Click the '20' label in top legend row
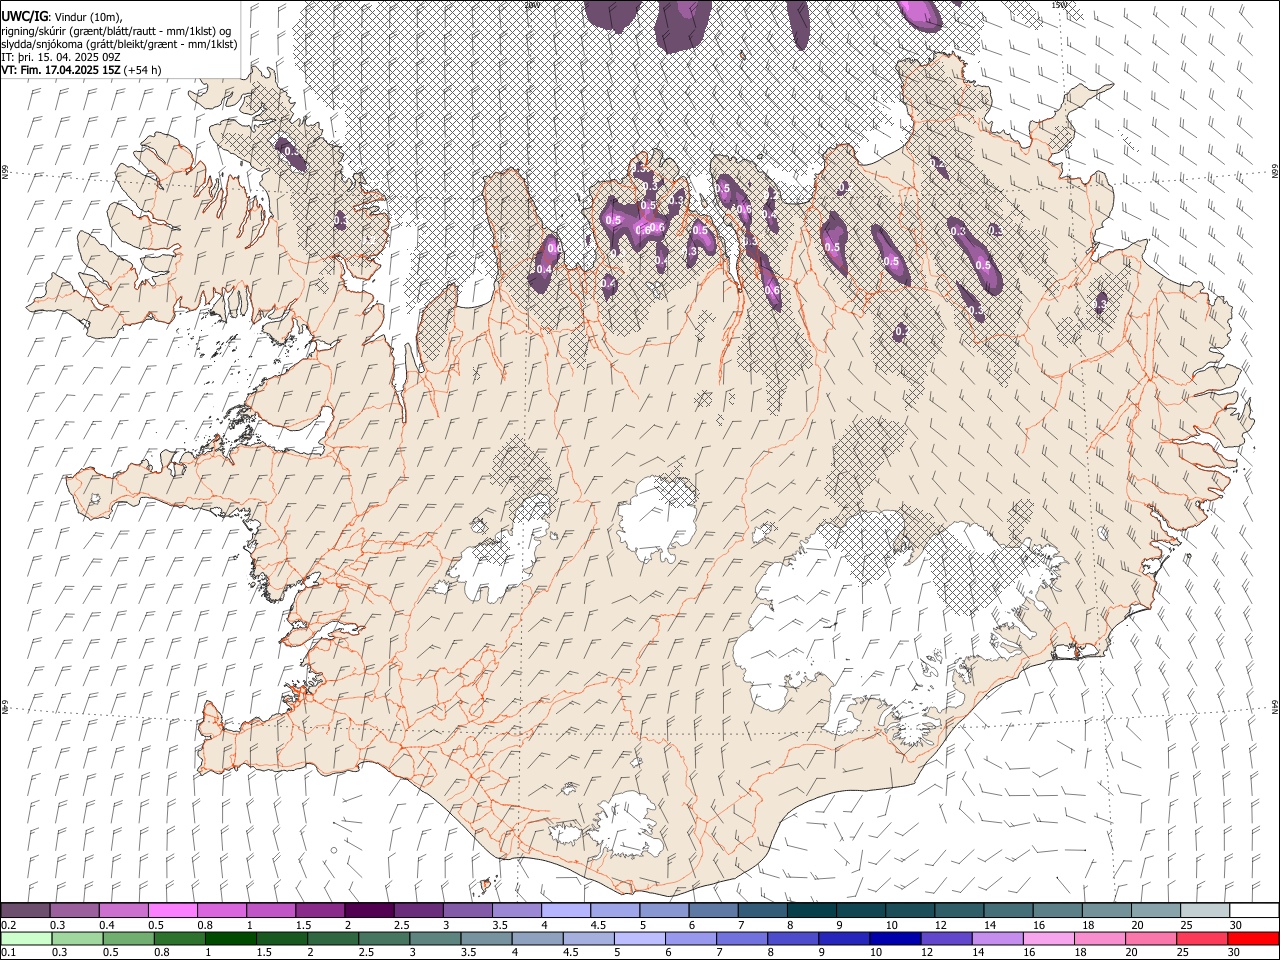 click(1137, 925)
